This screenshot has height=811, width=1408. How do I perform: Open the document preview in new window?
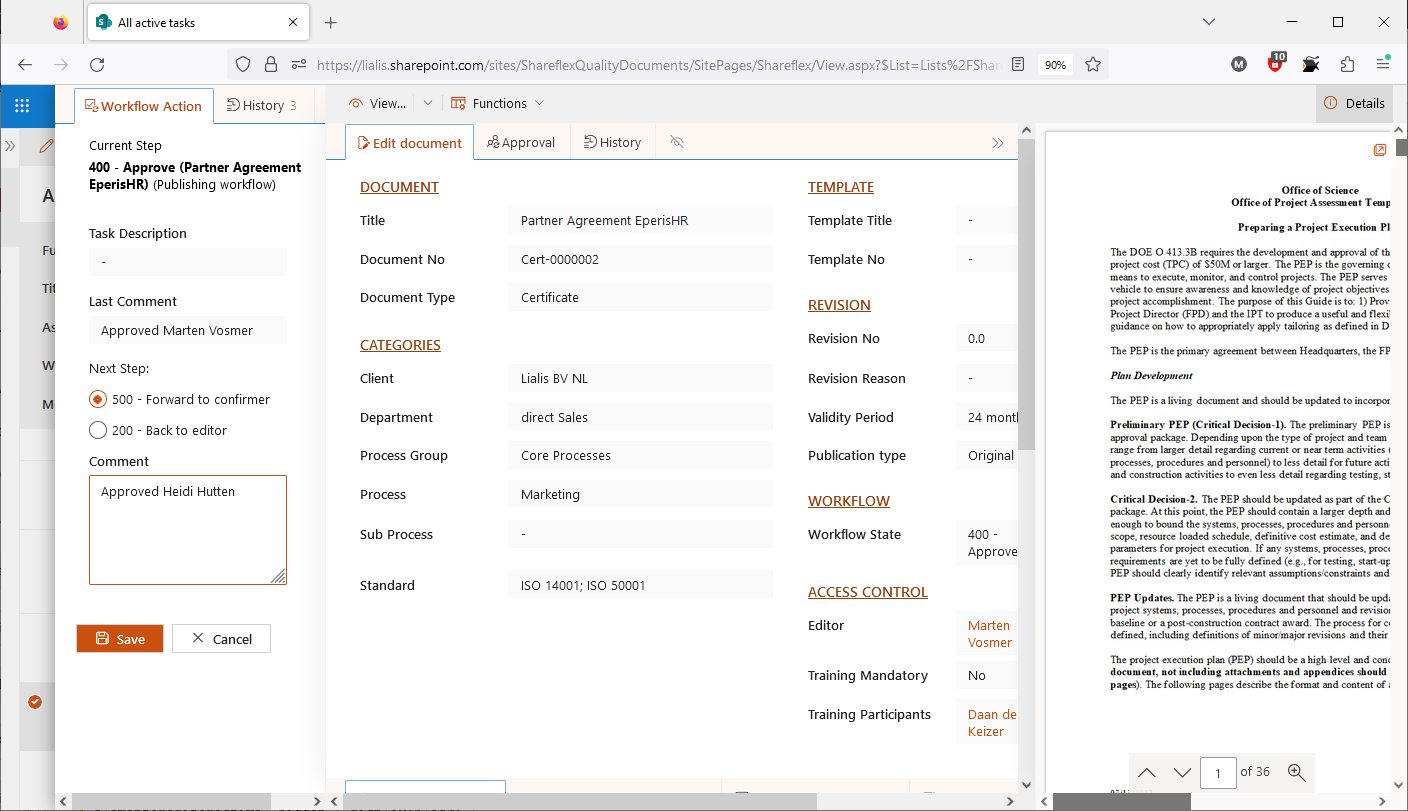[x=1380, y=150]
